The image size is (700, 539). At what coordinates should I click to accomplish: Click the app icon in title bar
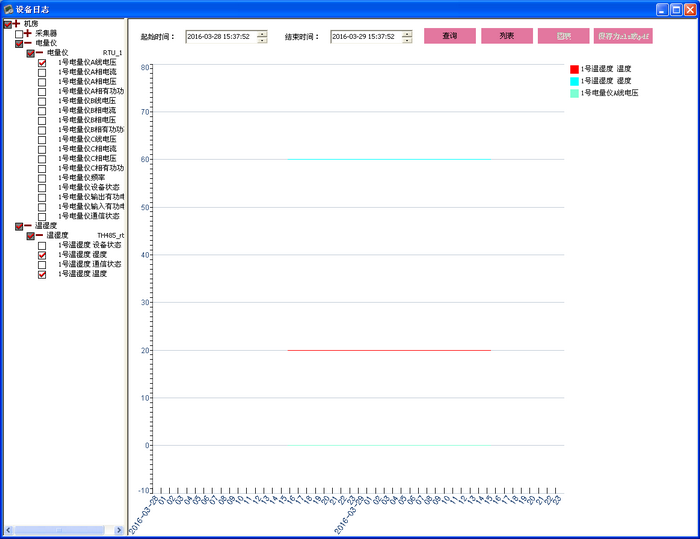pyautogui.click(x=8, y=8)
